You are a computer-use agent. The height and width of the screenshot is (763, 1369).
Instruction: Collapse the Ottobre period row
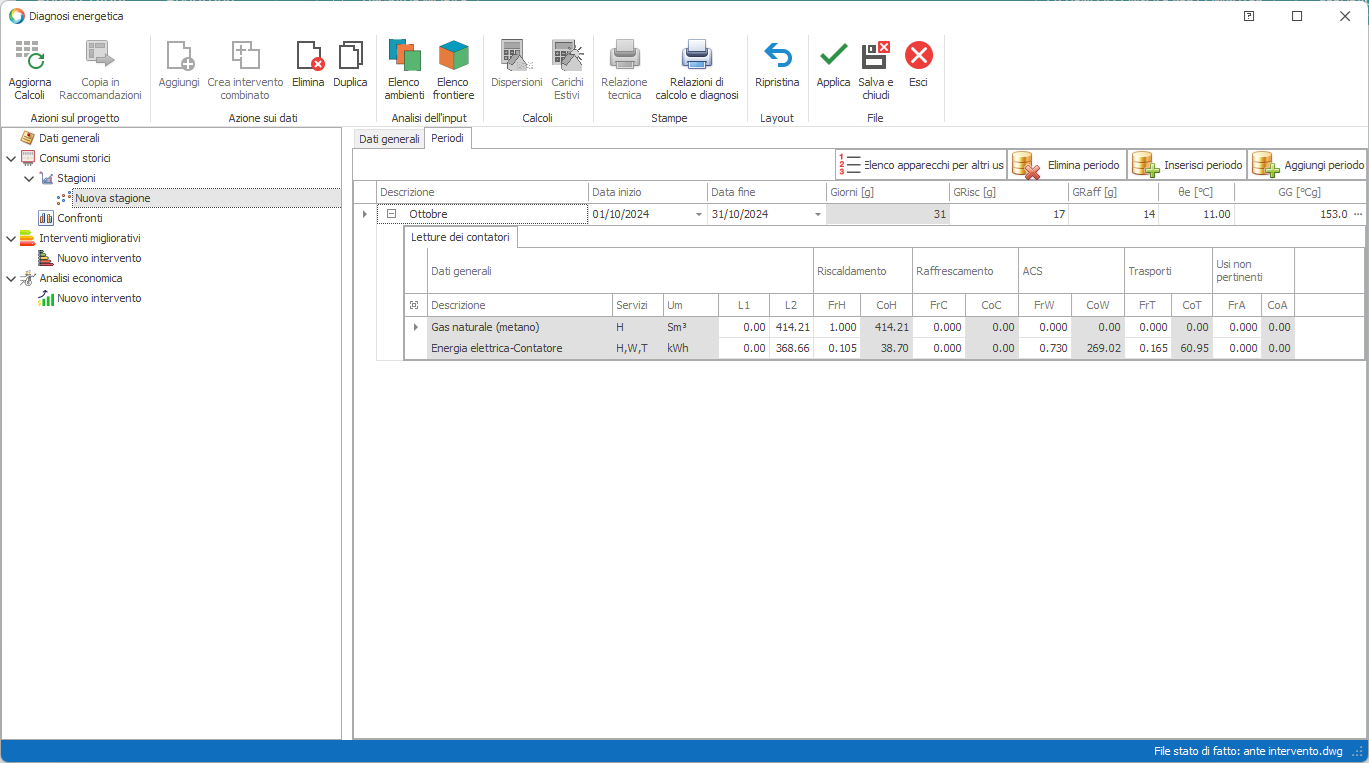coord(392,214)
